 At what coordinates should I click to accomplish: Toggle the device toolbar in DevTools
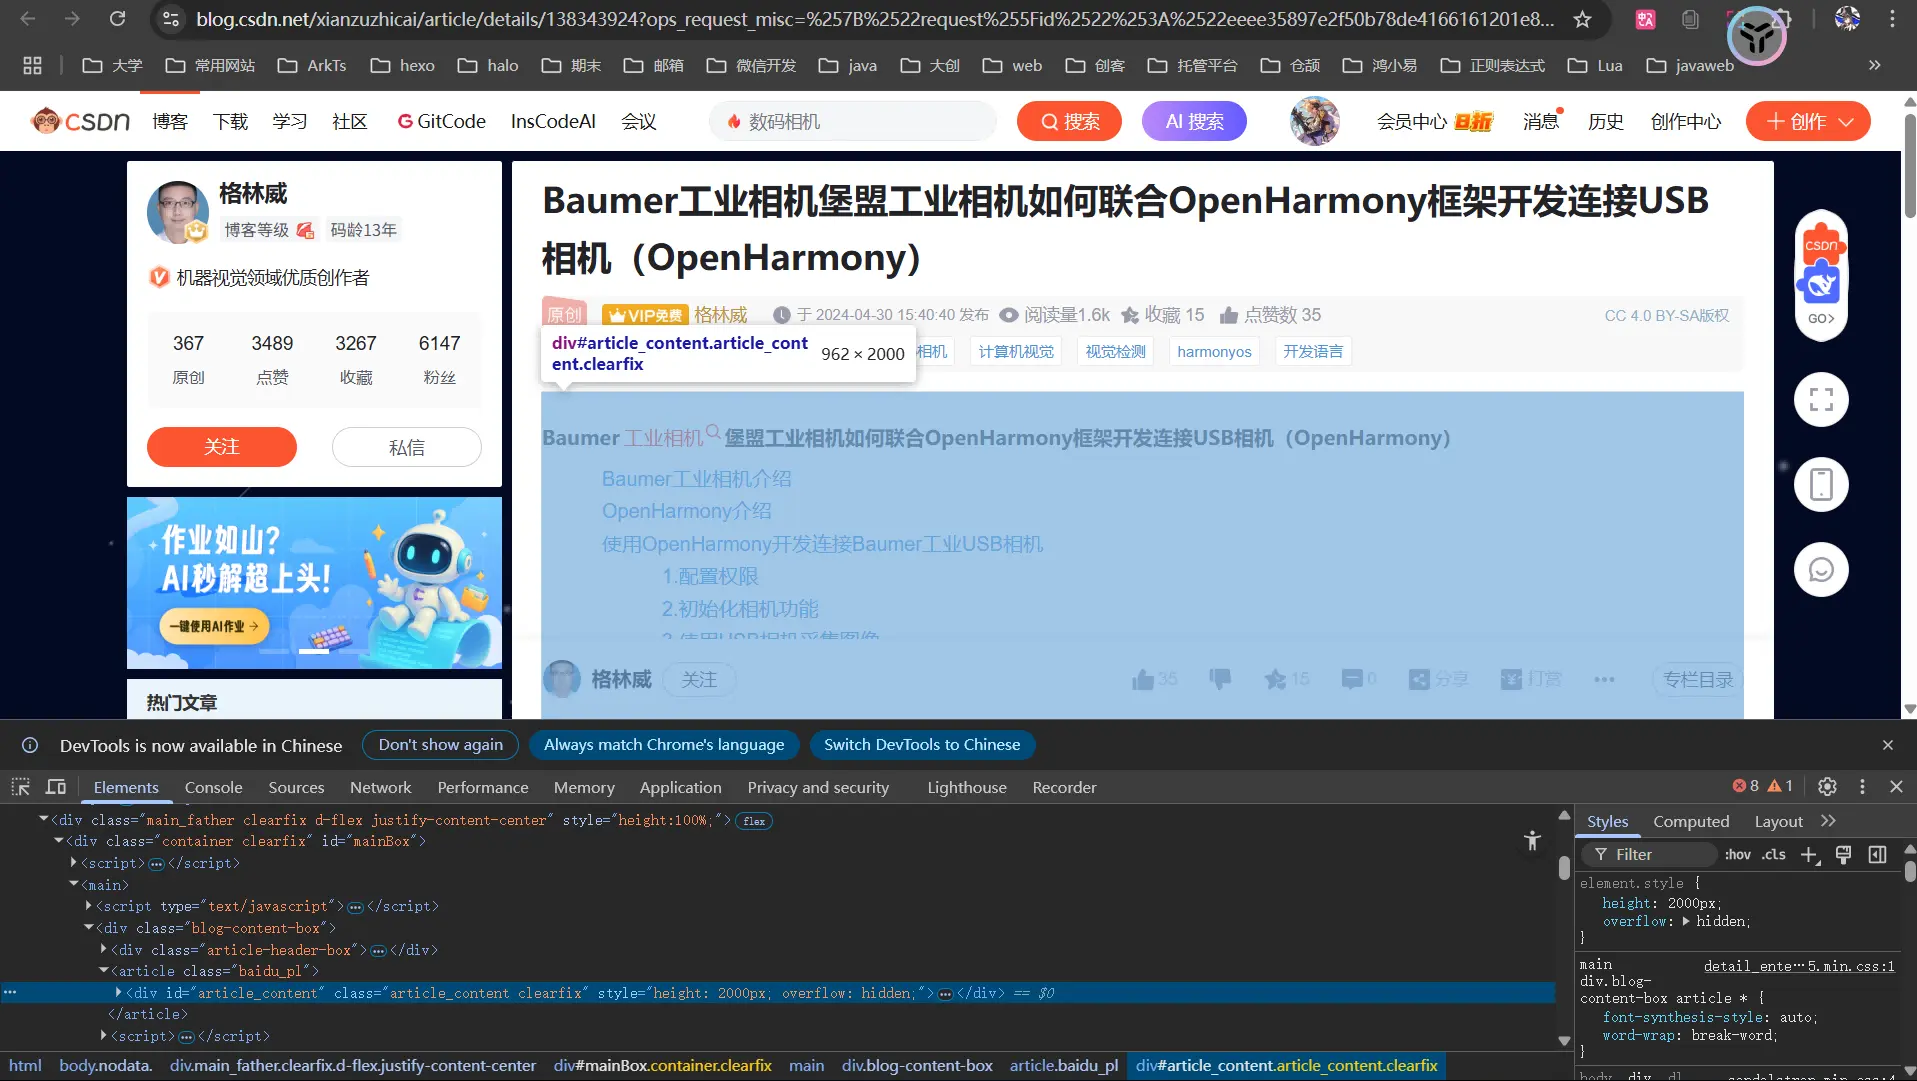tap(56, 787)
